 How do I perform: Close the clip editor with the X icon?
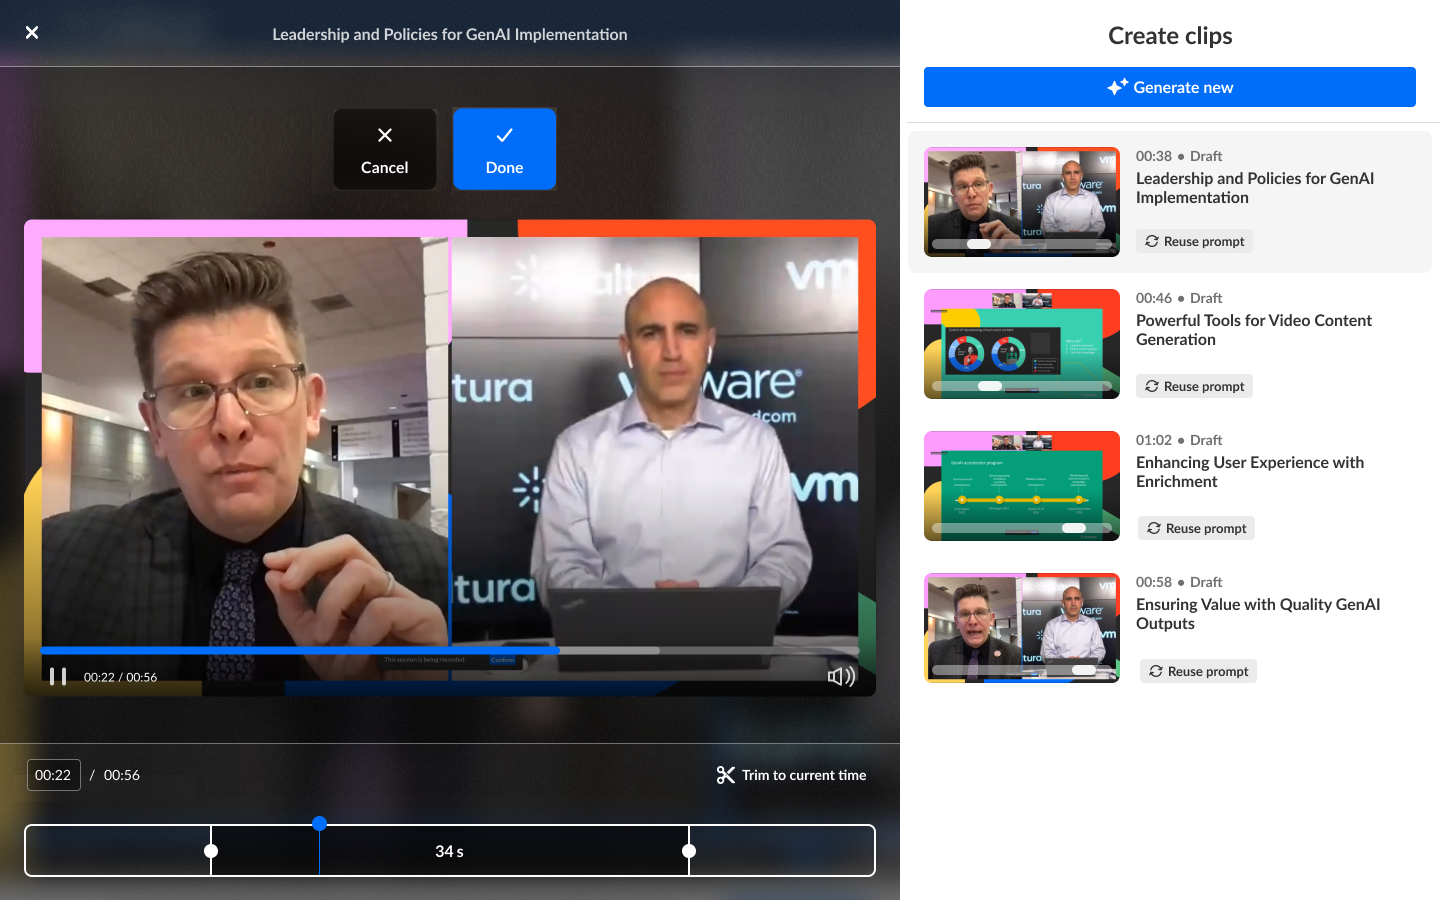32,33
